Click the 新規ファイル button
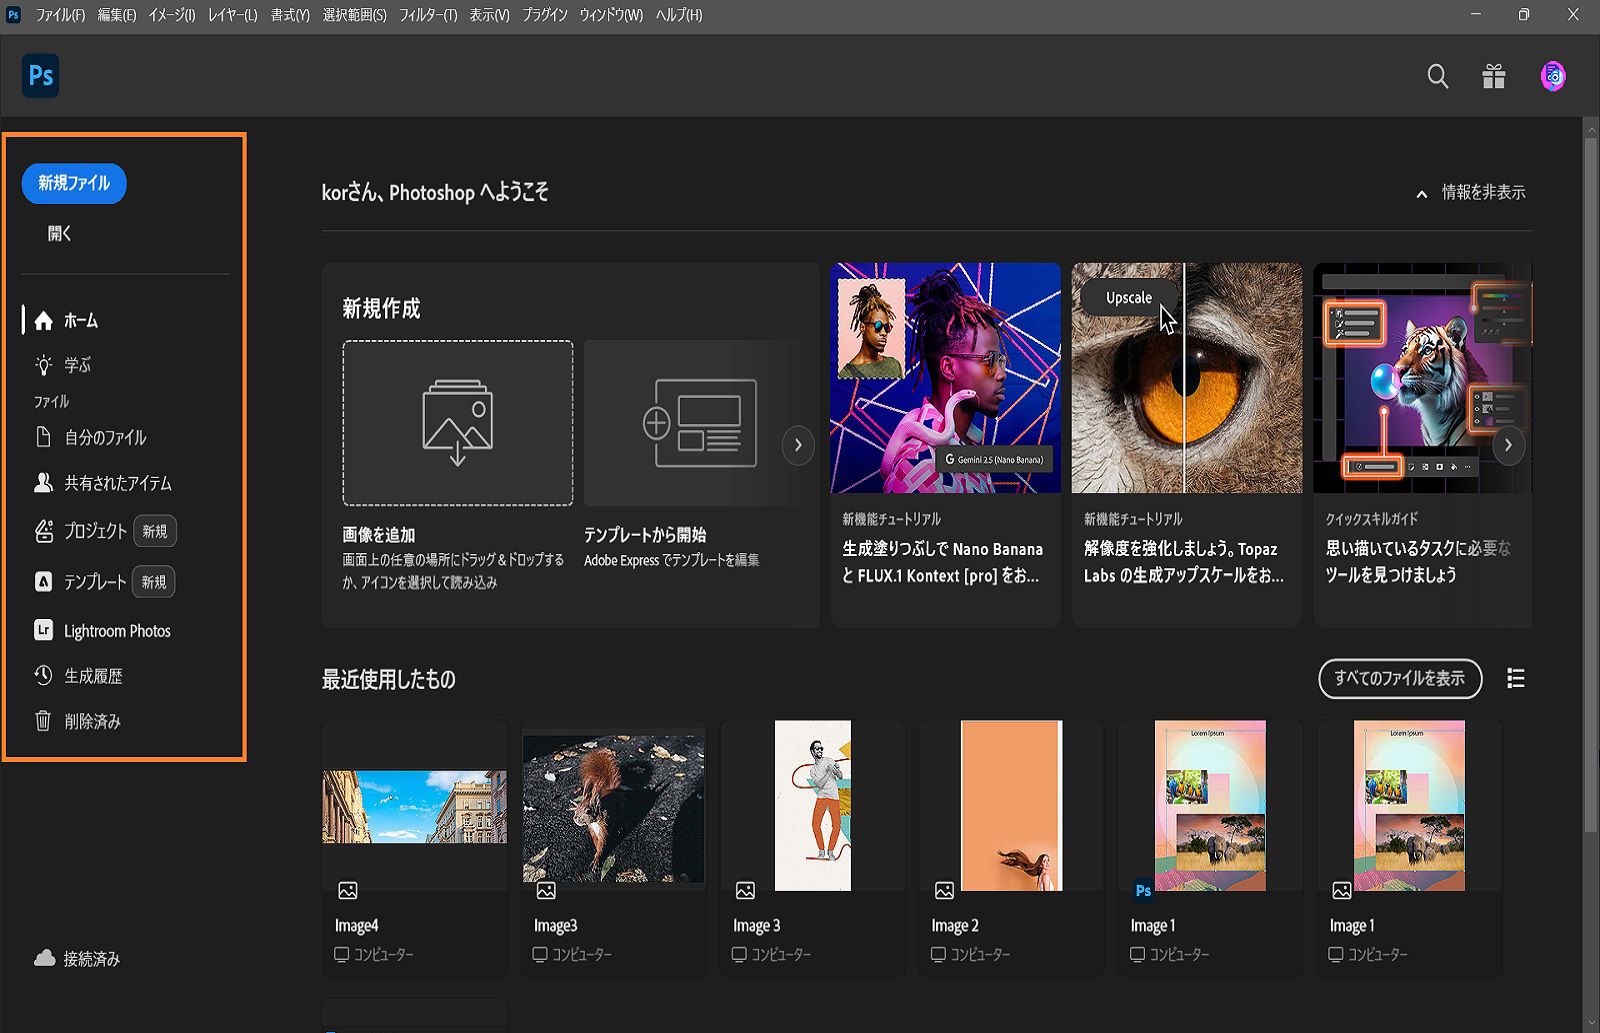The image size is (1600, 1033). click(74, 183)
